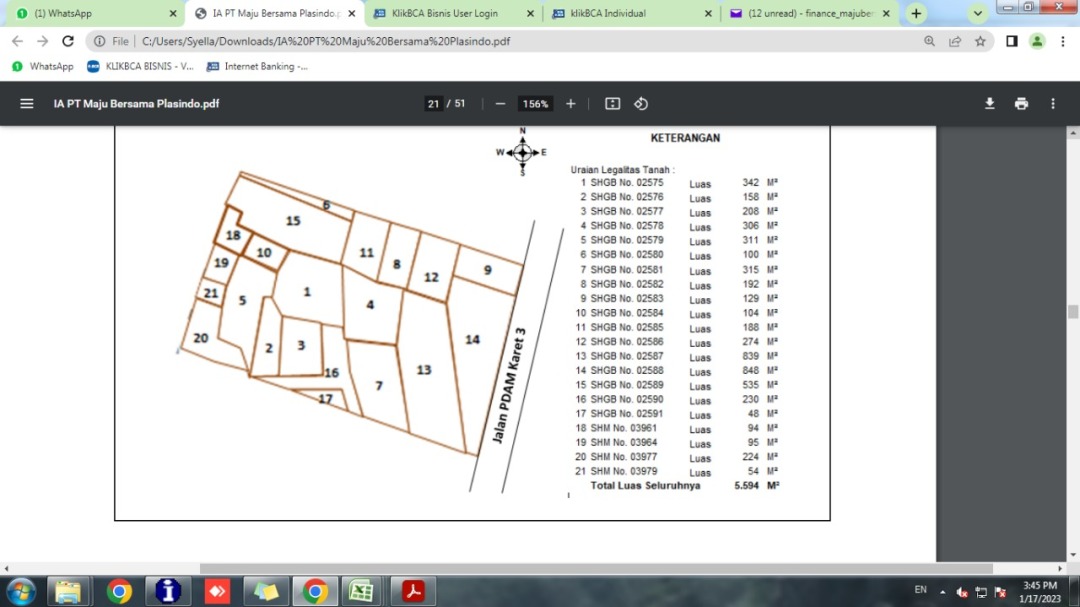1080x607 pixels.
Task: Open the PDF viewer more actions menu
Action: pyautogui.click(x=1052, y=104)
